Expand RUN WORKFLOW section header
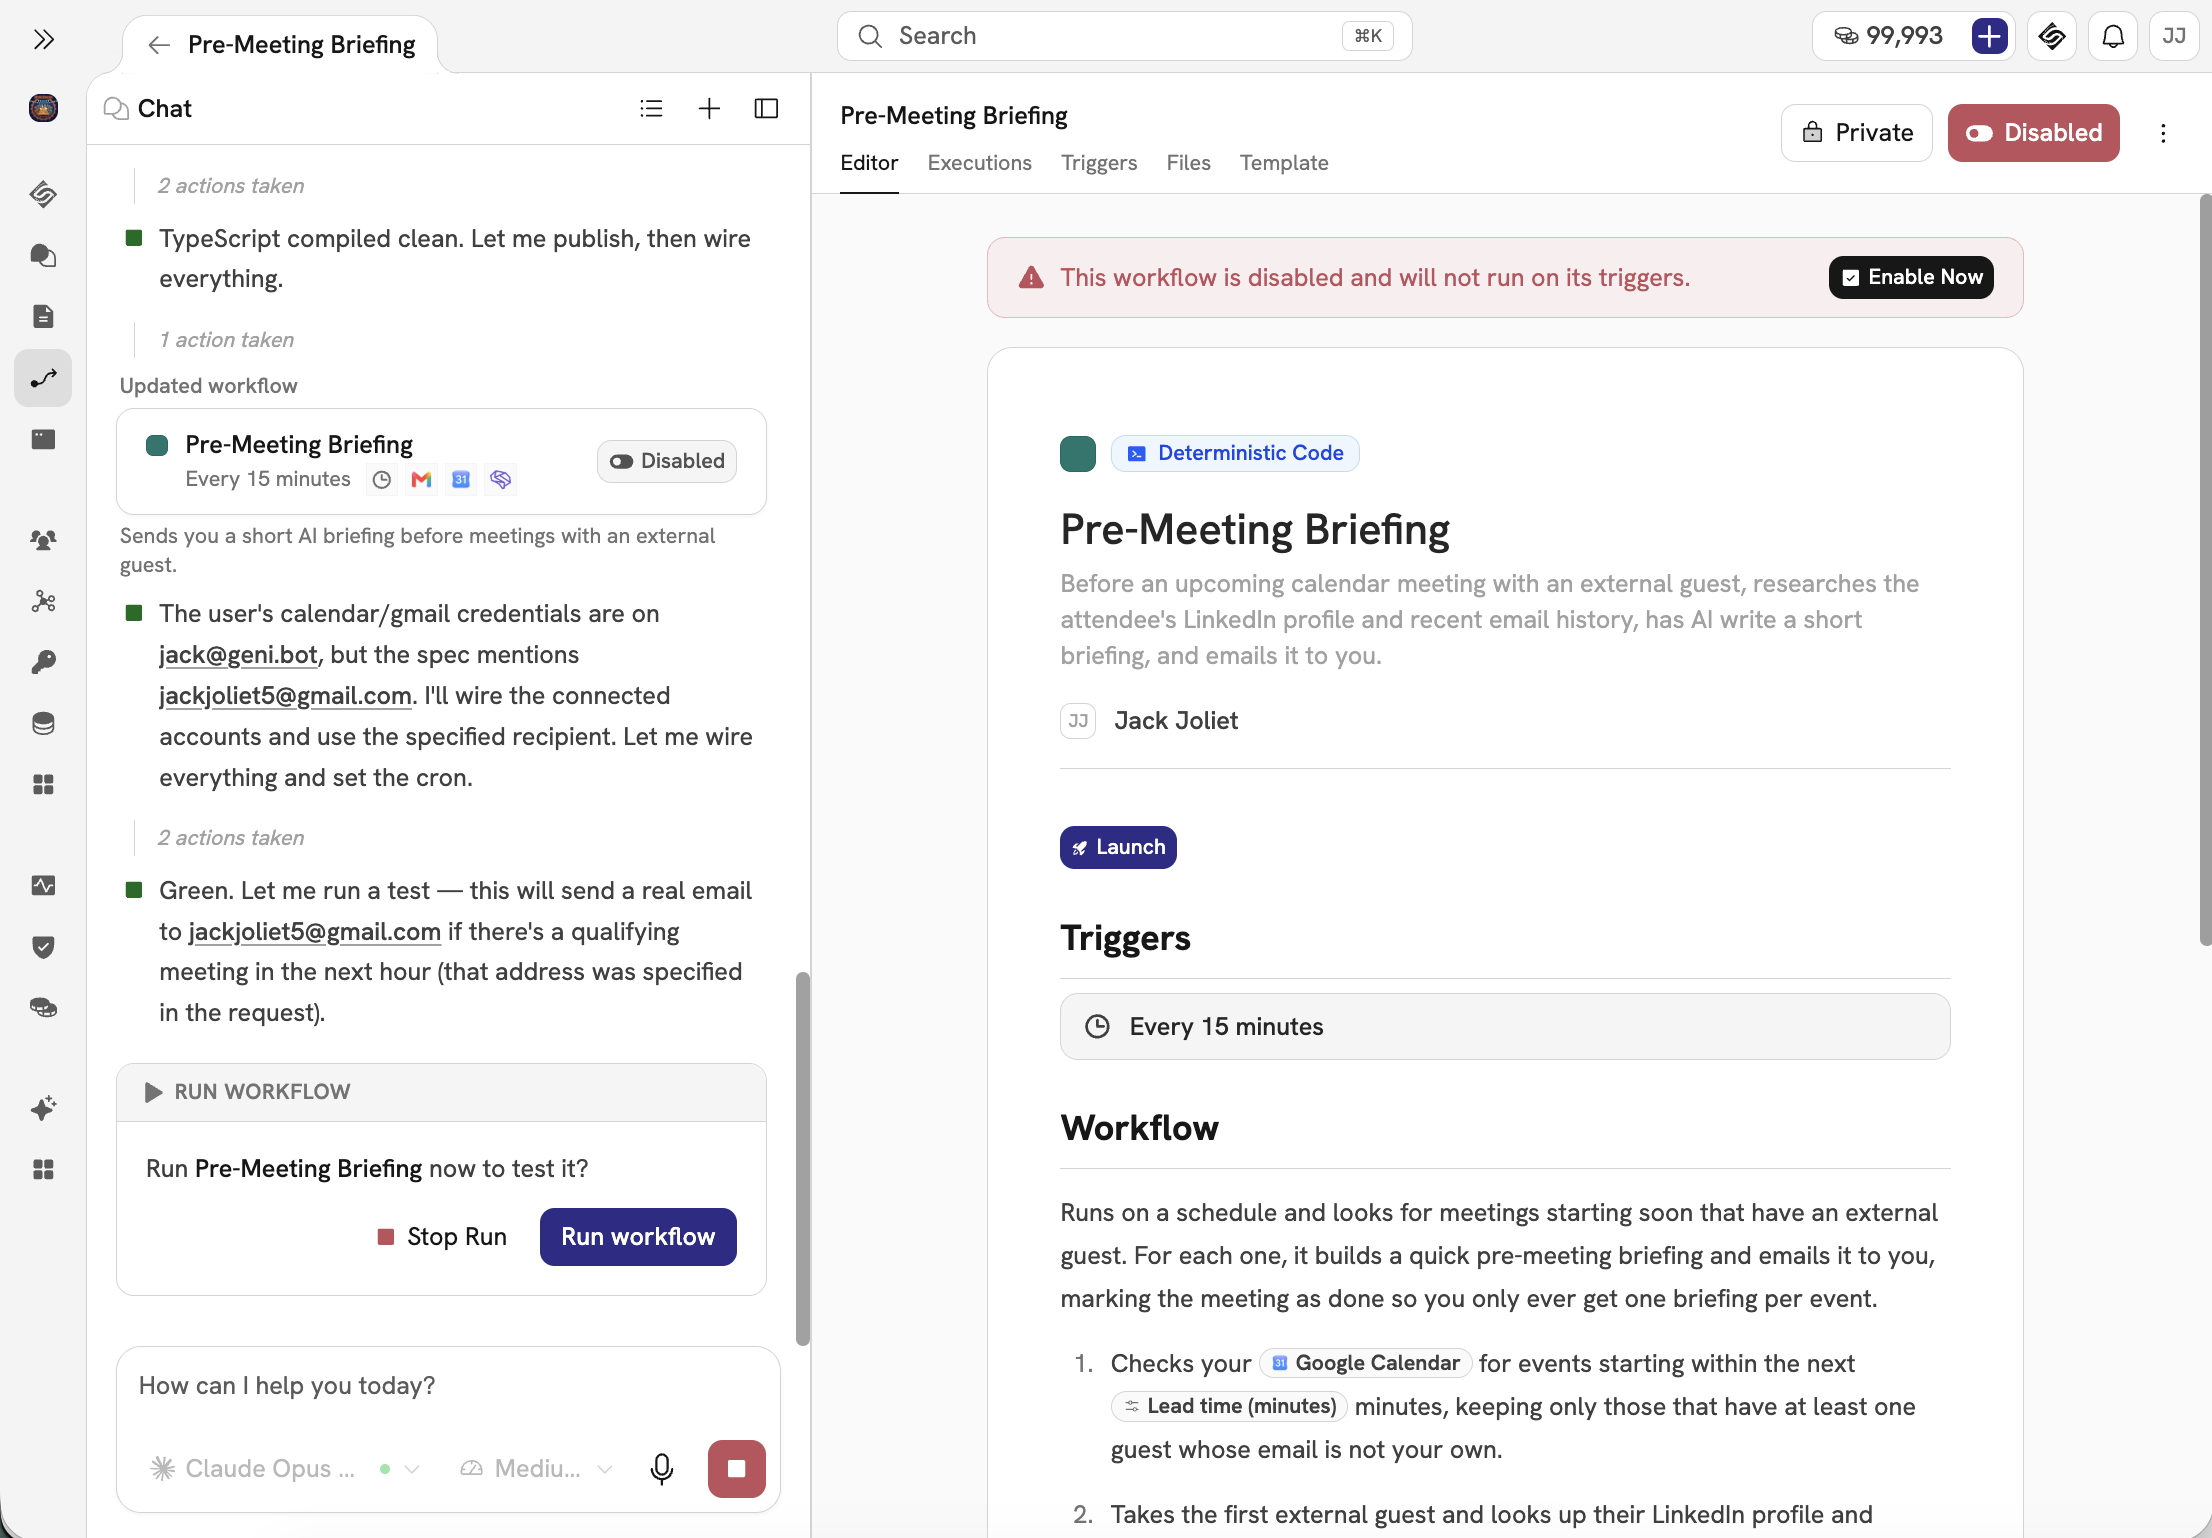The image size is (2212, 1538). coord(441,1092)
